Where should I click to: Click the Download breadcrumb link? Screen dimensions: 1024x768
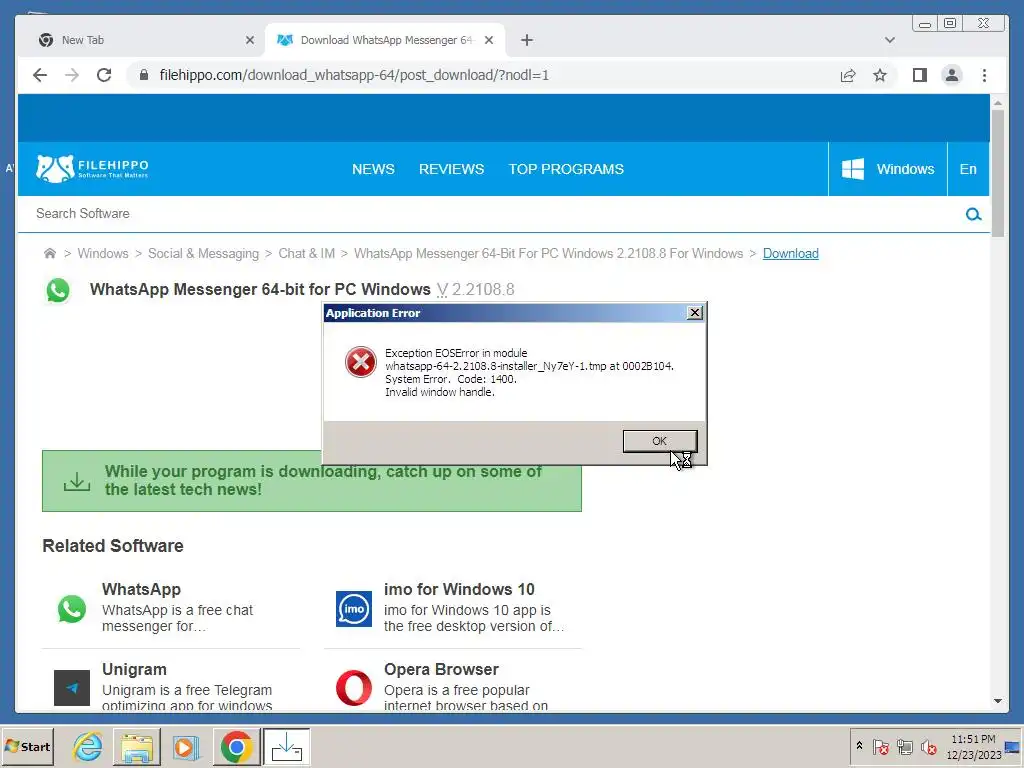coord(790,253)
